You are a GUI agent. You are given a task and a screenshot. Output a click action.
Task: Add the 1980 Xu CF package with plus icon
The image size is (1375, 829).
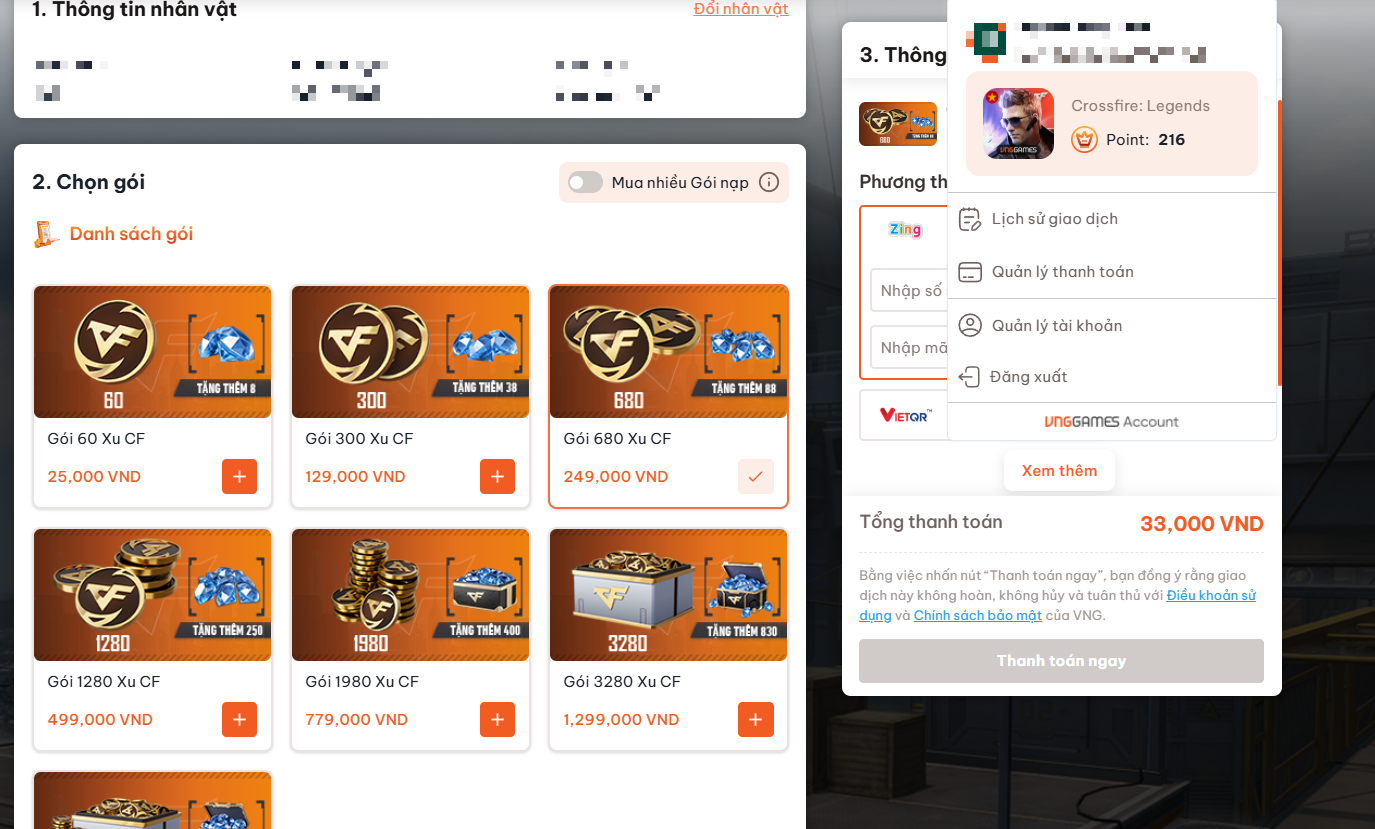[x=497, y=720]
